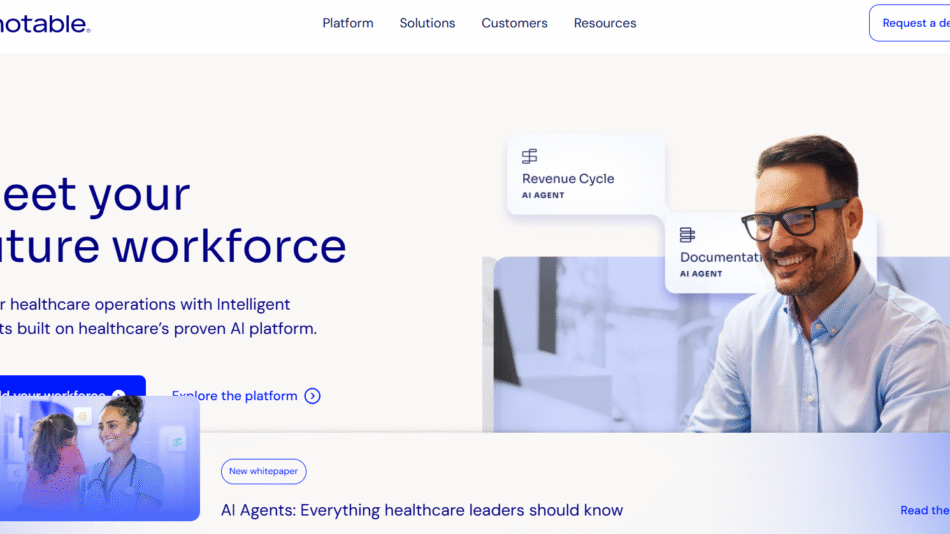Click the Read the whitepaper link on the banner

point(924,510)
